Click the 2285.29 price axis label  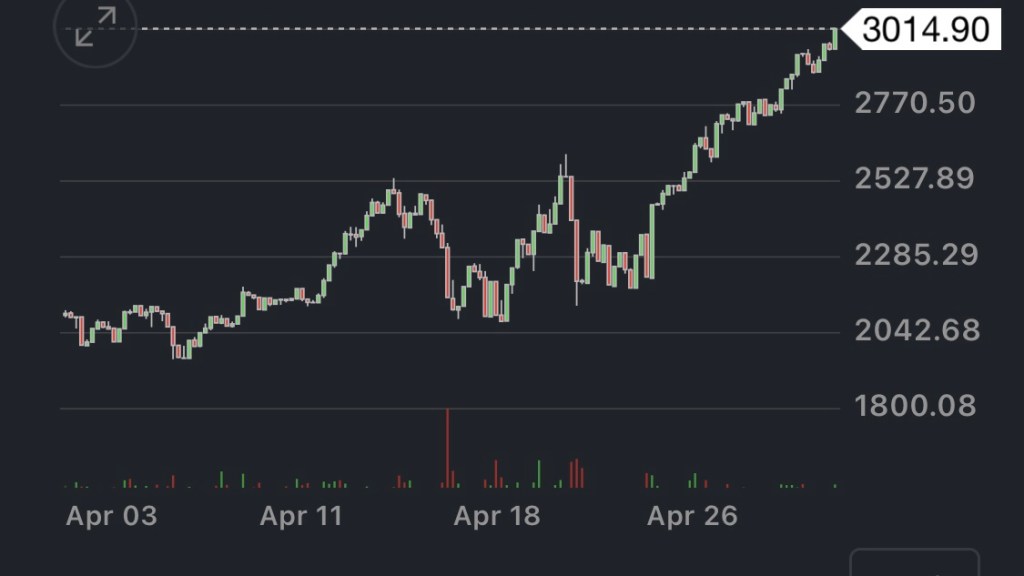[x=914, y=255]
